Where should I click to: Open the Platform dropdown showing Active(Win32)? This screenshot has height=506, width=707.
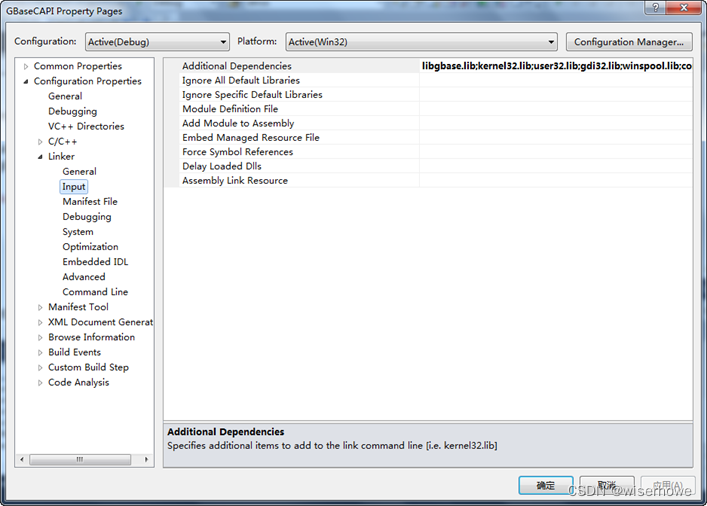coord(422,42)
